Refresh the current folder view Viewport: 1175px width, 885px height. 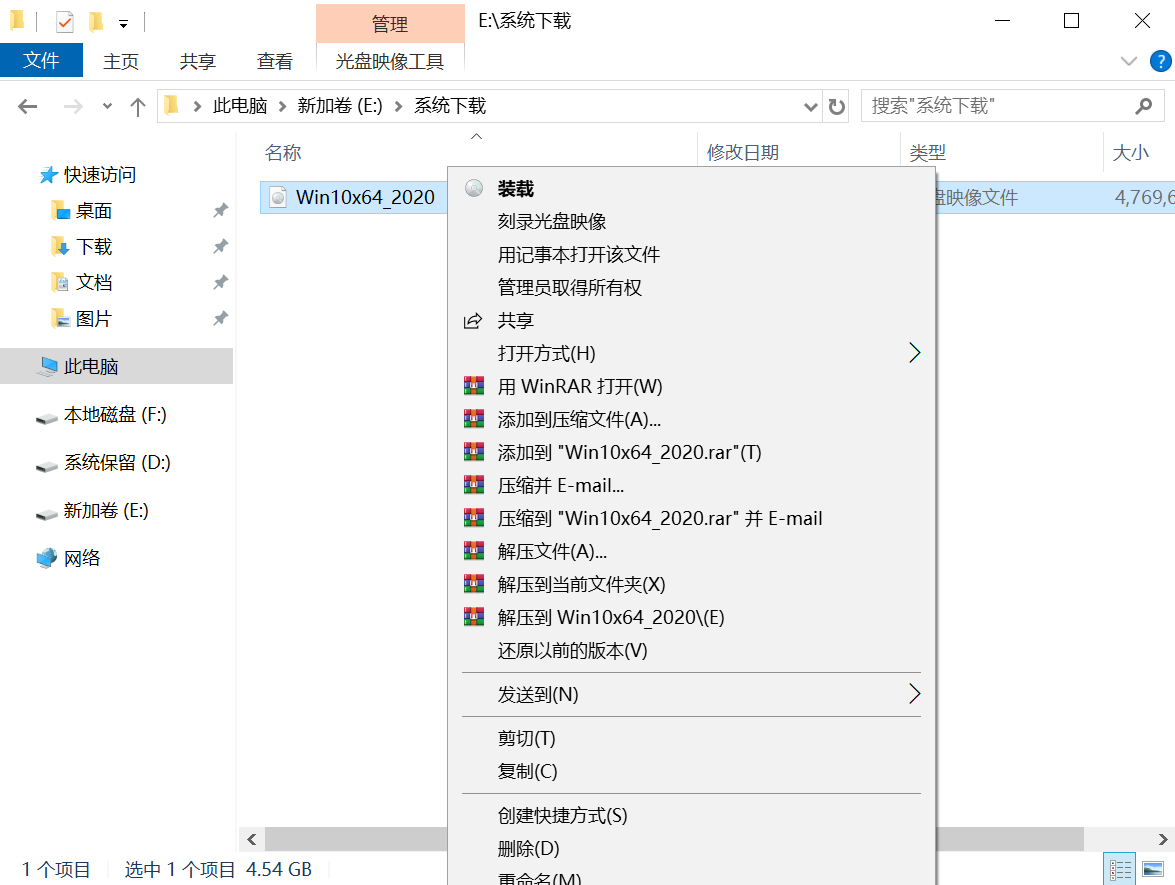pos(836,106)
